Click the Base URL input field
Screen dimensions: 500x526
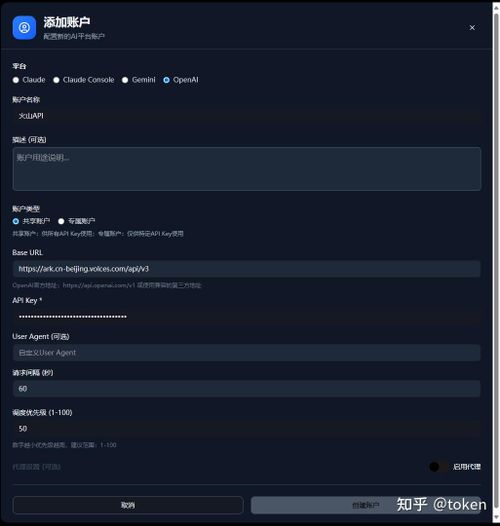(247, 269)
